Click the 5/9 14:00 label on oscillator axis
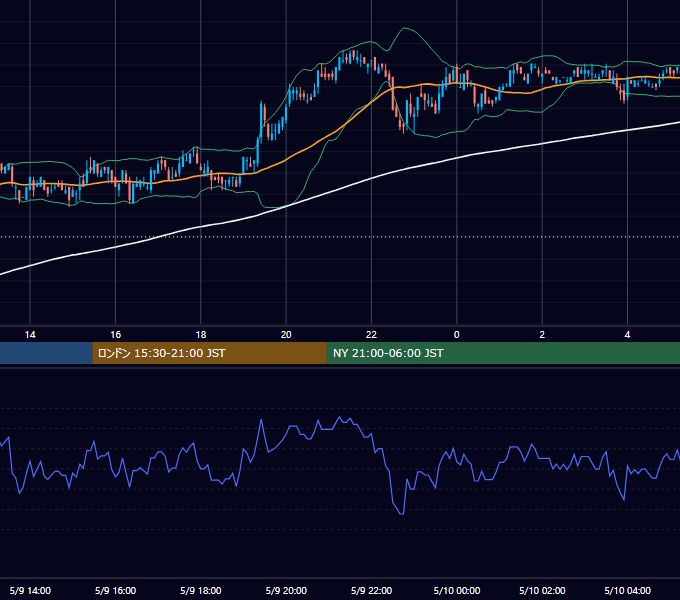680x600 pixels. tap(30, 590)
